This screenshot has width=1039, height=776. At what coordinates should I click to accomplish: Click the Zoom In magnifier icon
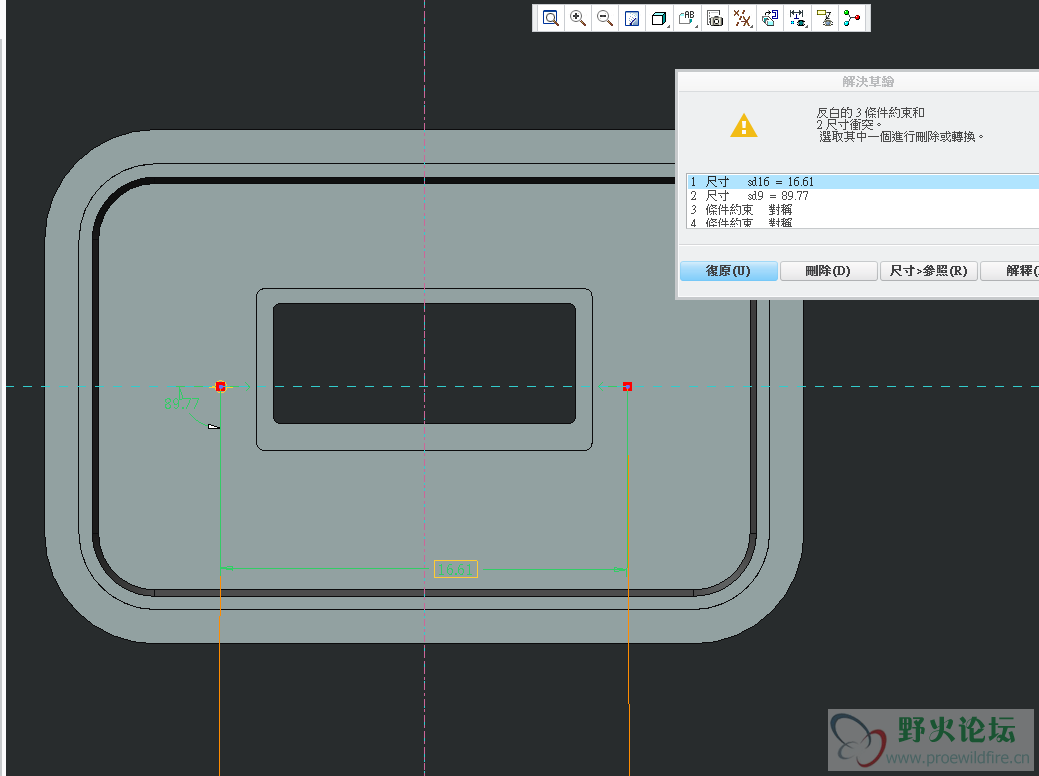click(x=578, y=18)
